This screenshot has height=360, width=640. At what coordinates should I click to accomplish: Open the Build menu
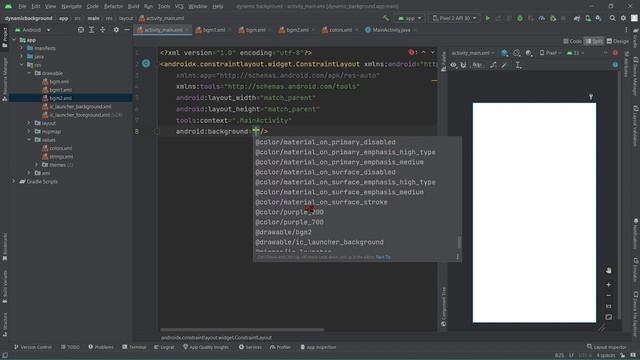tap(133, 7)
